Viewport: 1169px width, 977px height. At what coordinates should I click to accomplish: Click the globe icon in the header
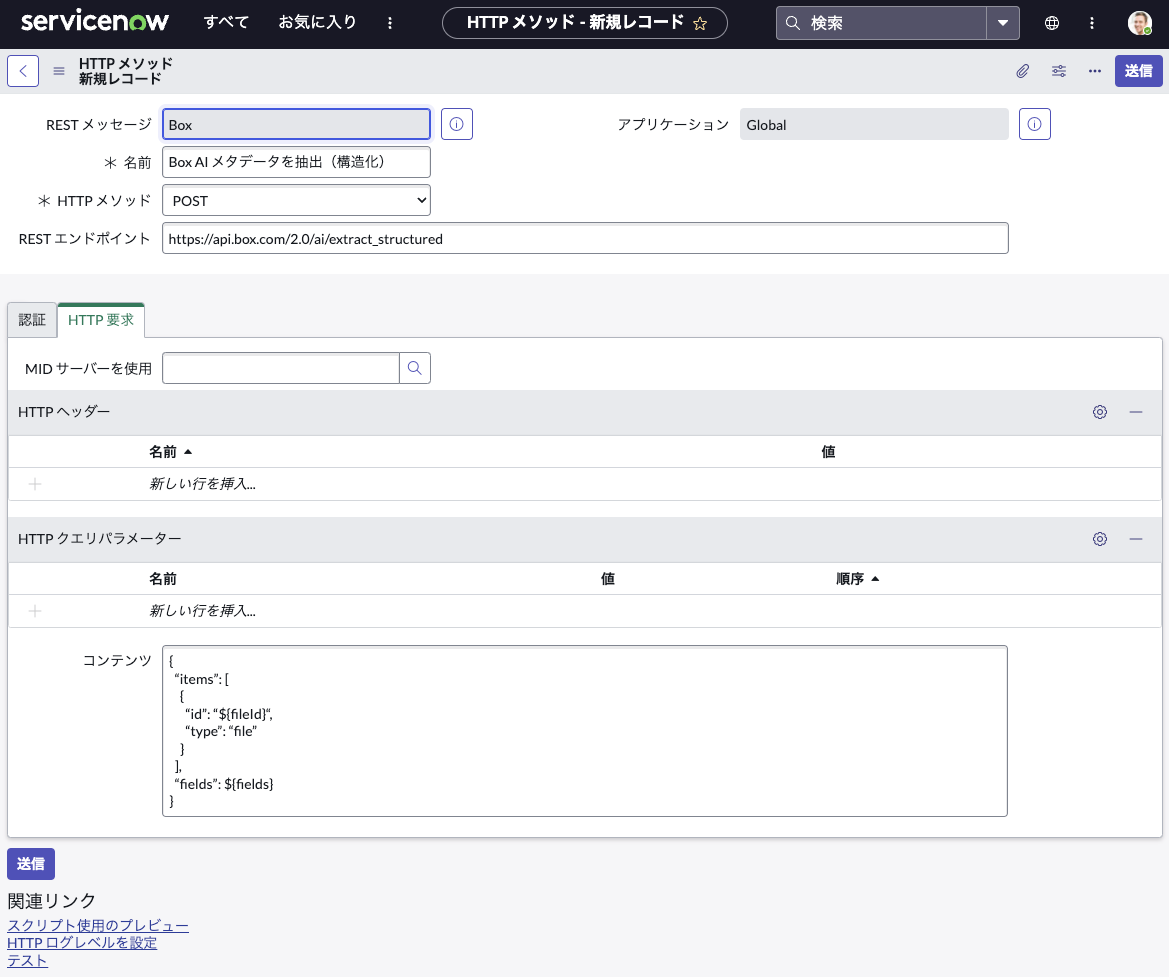pyautogui.click(x=1051, y=21)
